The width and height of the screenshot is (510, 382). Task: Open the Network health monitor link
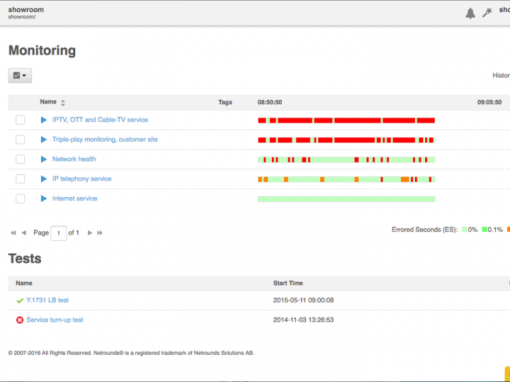[74, 159]
